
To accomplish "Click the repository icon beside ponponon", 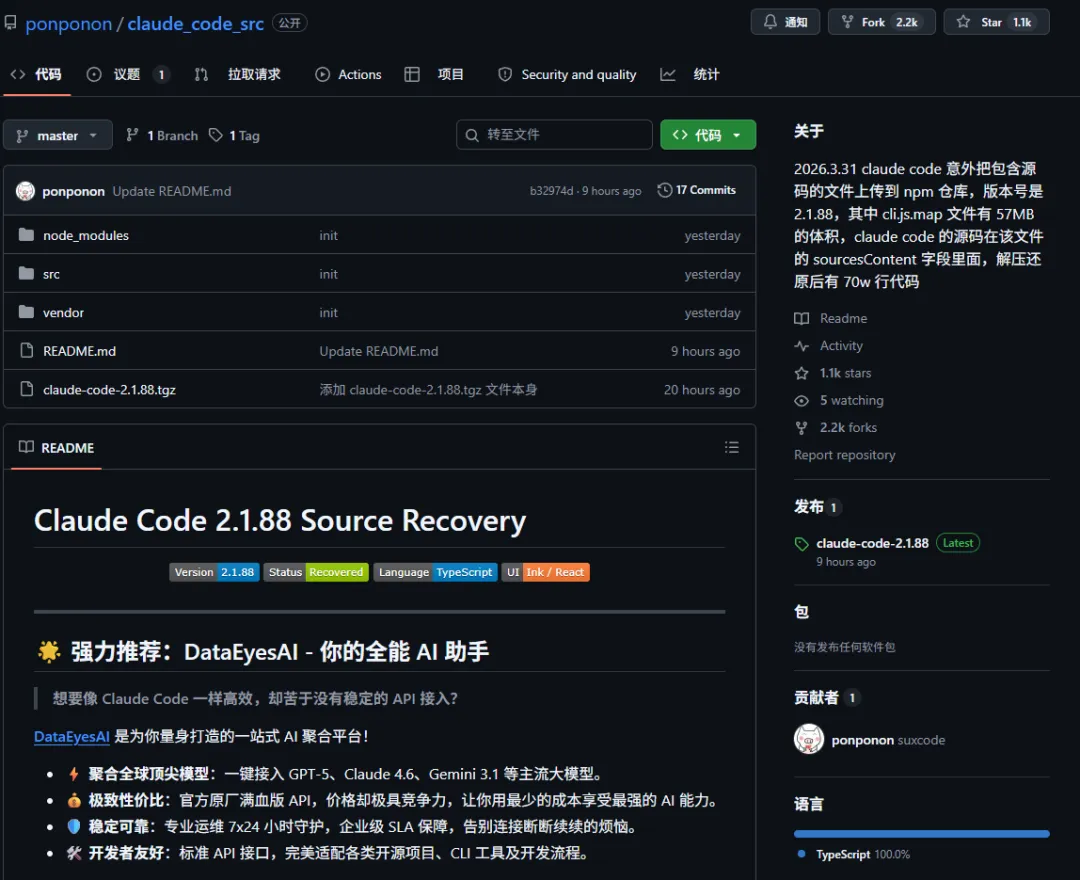I will pyautogui.click(x=10, y=23).
